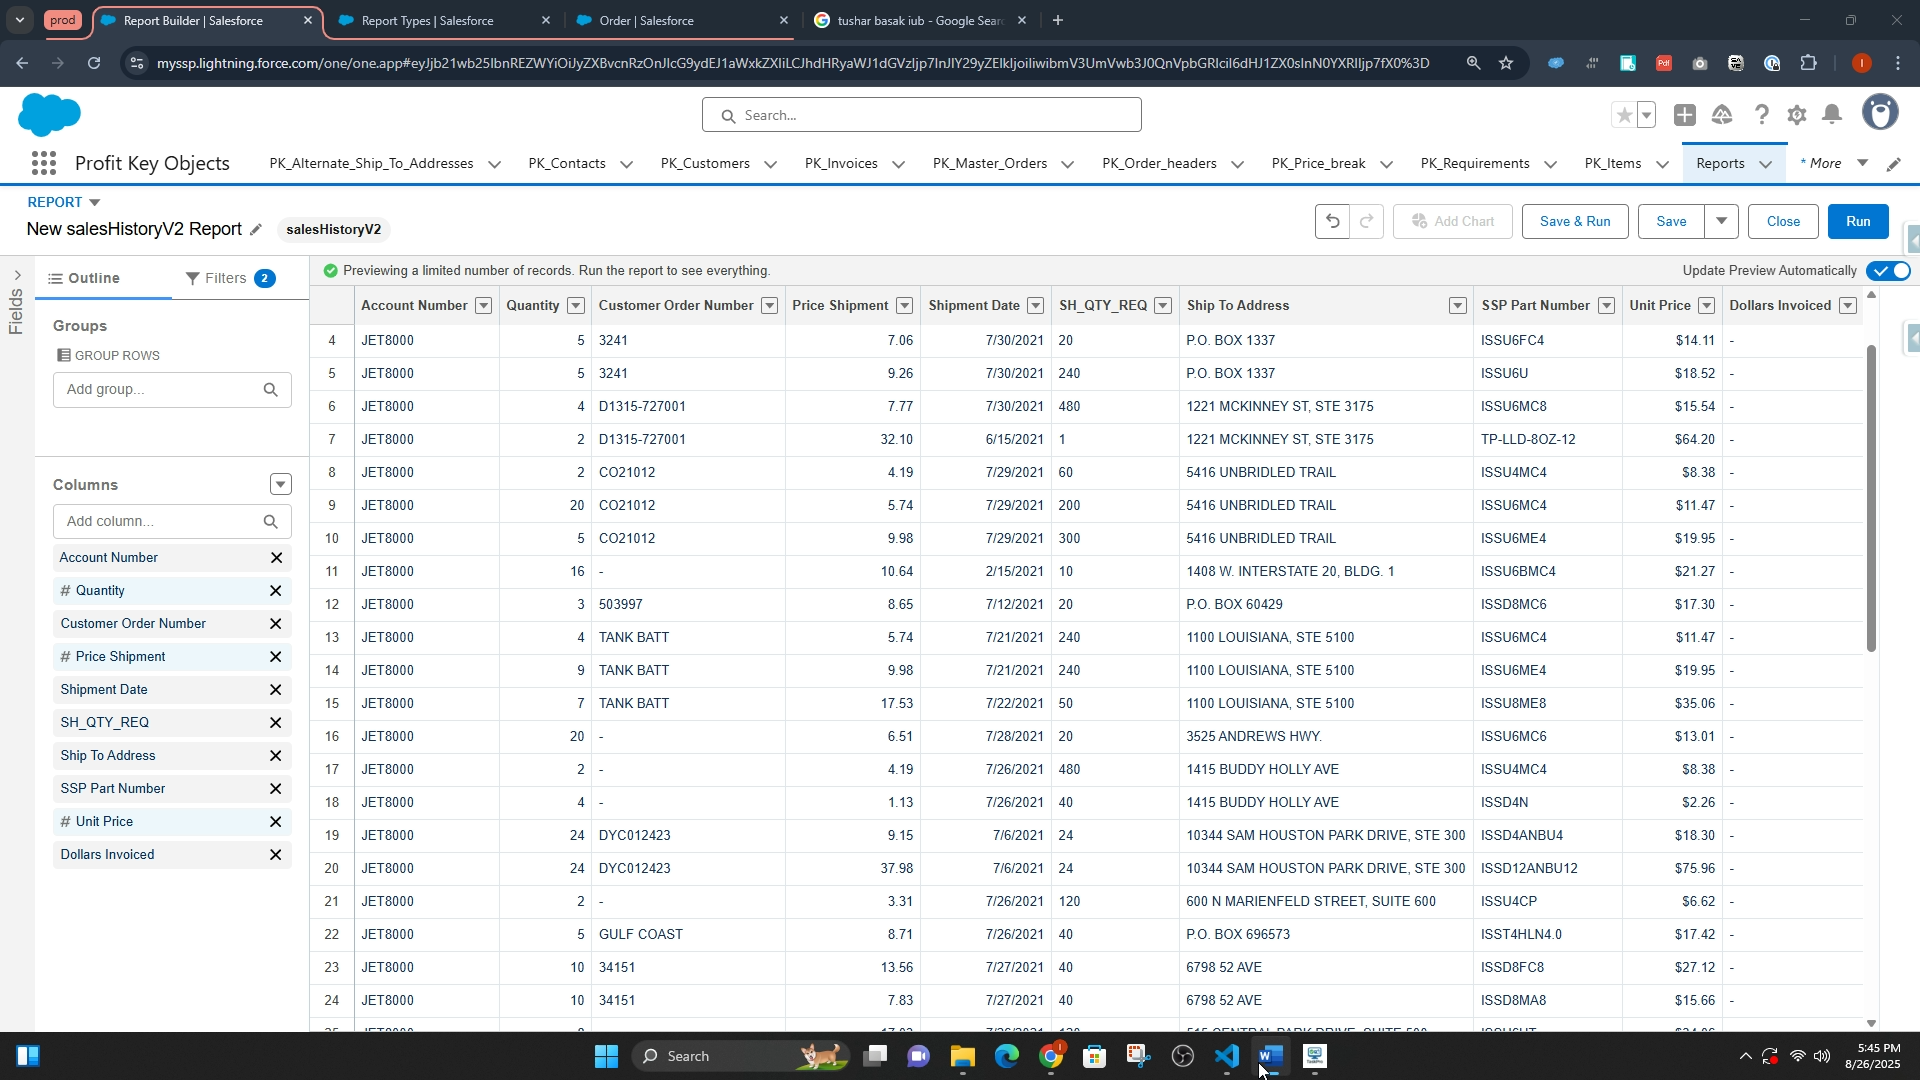The width and height of the screenshot is (1920, 1080).
Task: Click the Undo arrow button
Action: (1332, 221)
